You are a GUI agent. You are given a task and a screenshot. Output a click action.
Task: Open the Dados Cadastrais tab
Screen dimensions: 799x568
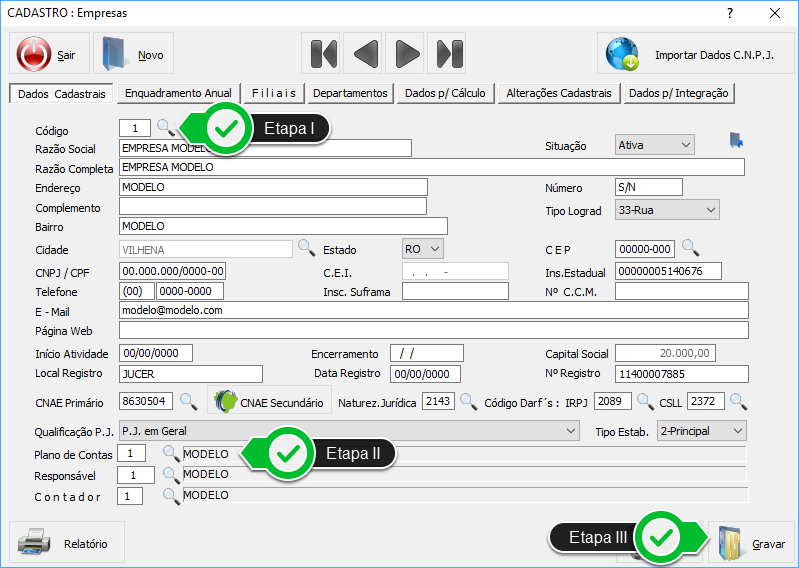pyautogui.click(x=61, y=94)
